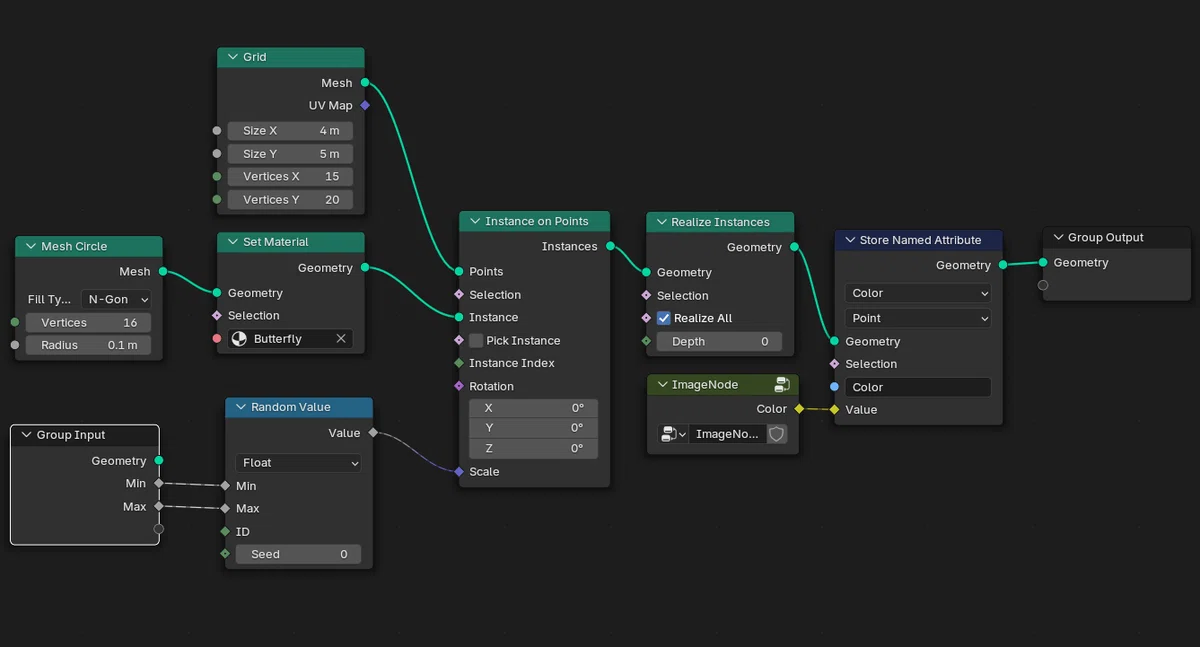
Task: Click the Rotation Y 0° field
Action: (533, 428)
